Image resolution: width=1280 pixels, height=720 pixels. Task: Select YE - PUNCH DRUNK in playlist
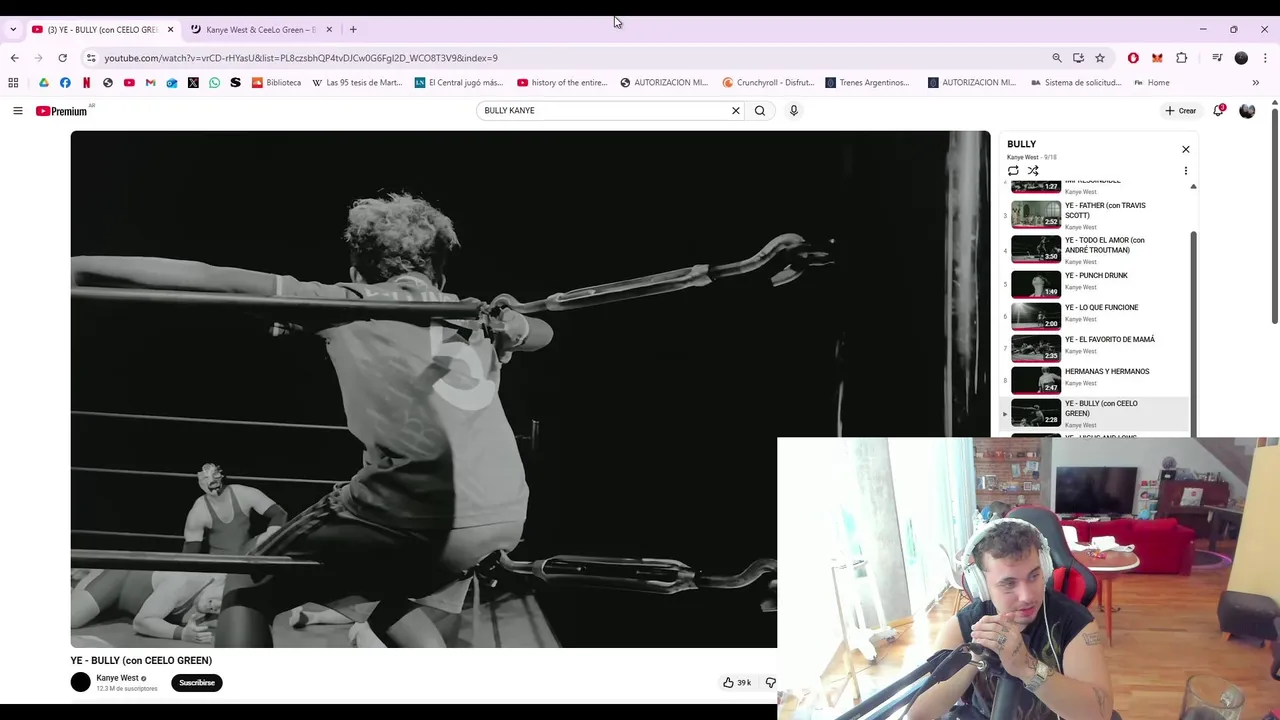pos(1096,284)
